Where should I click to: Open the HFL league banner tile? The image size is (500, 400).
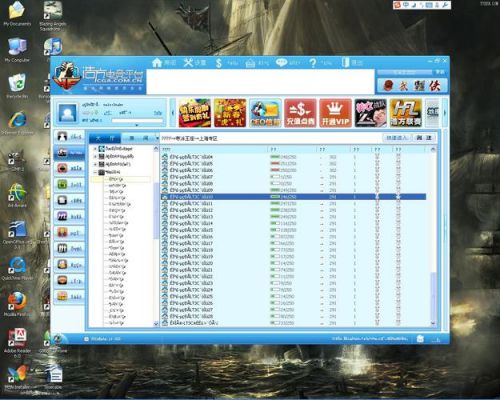[x=405, y=113]
